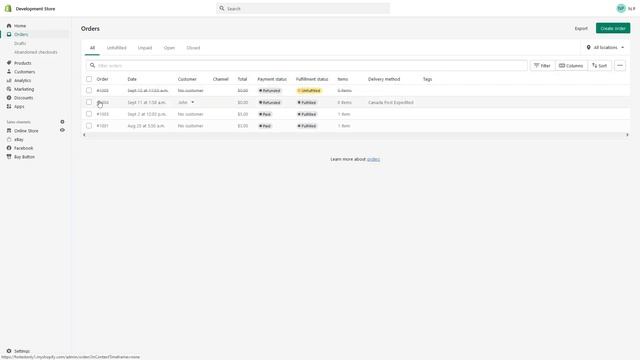View Online Store with eye icon
This screenshot has height=360, width=640.
[62, 130]
